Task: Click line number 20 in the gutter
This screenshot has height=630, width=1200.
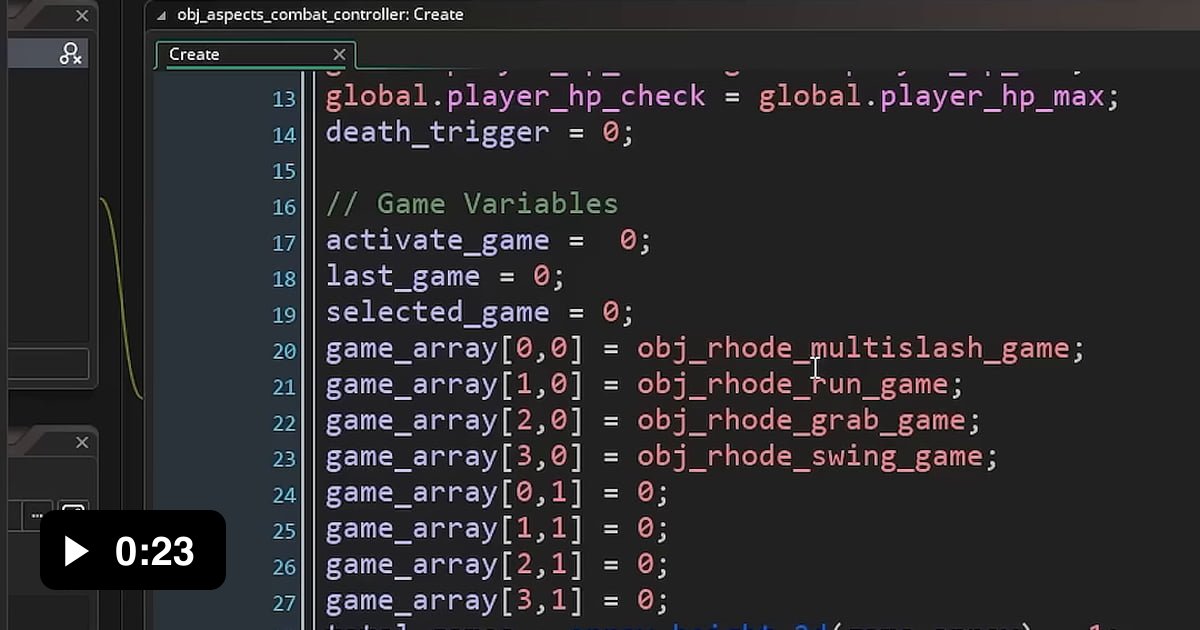Action: [x=284, y=351]
